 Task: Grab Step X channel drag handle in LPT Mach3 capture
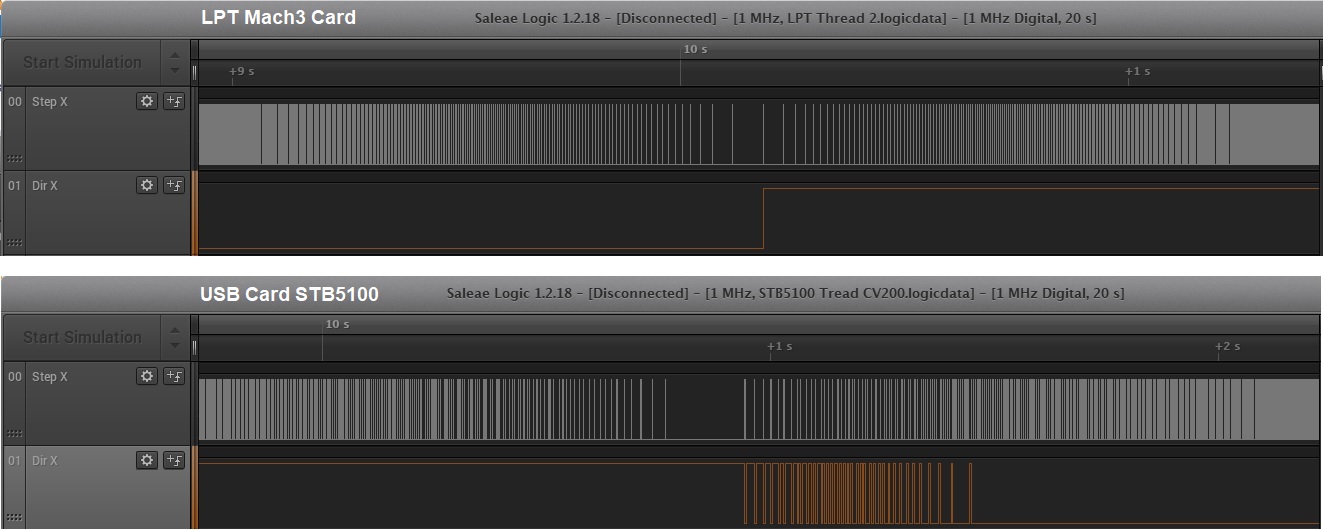click(14, 158)
